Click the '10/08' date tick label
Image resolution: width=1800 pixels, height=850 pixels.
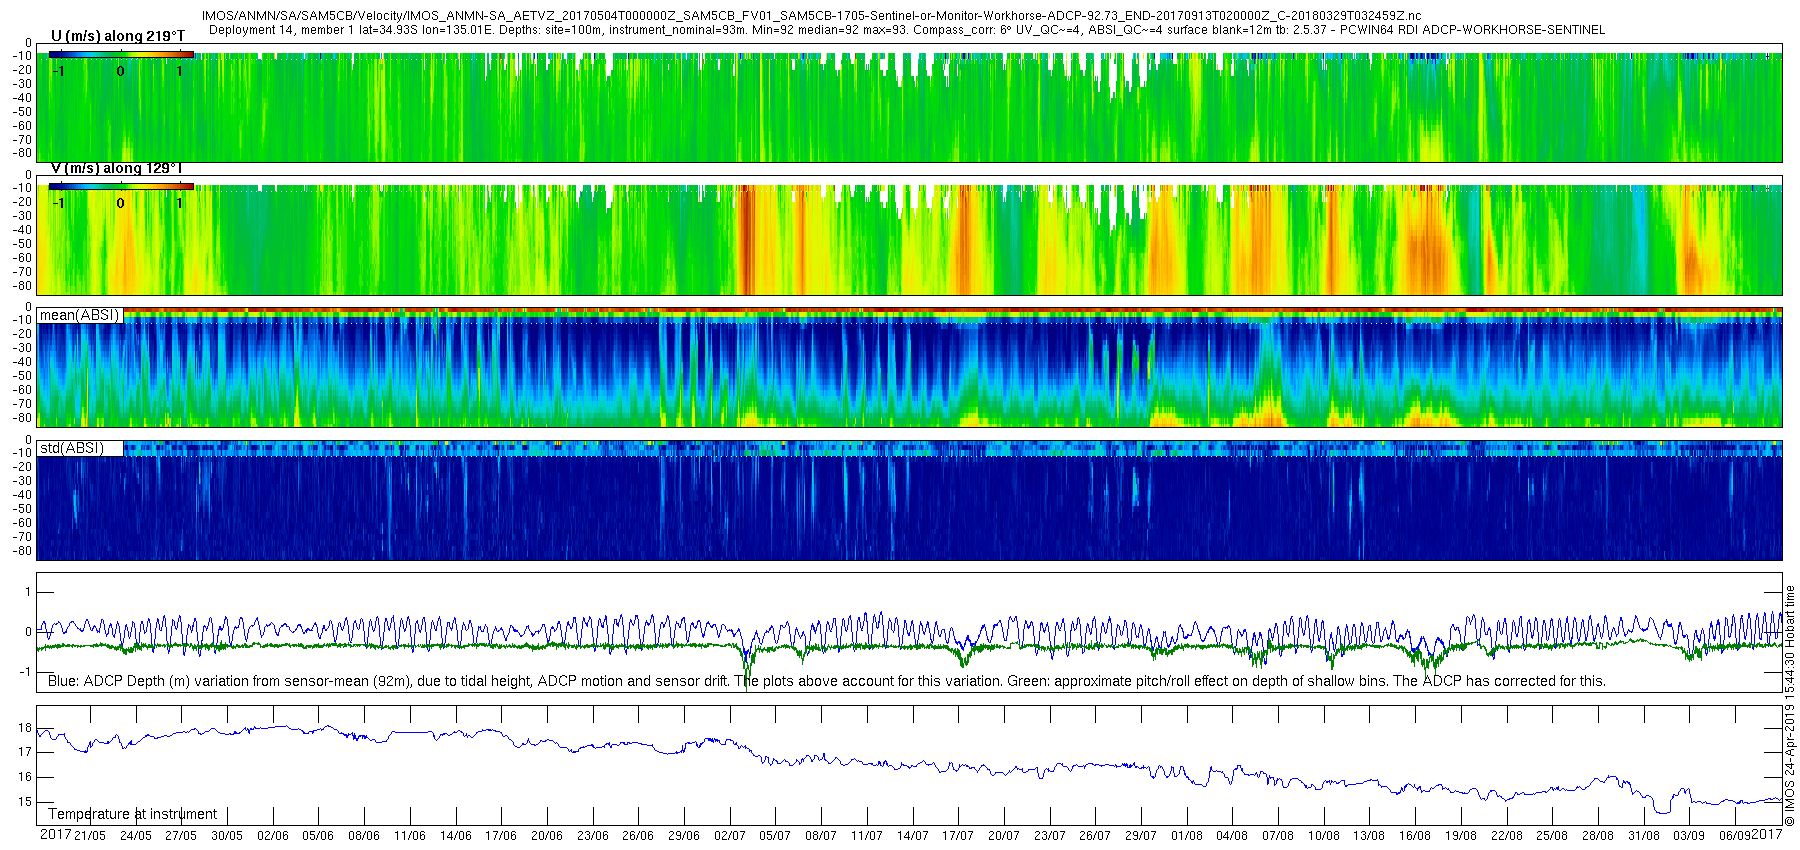coord(1324,836)
